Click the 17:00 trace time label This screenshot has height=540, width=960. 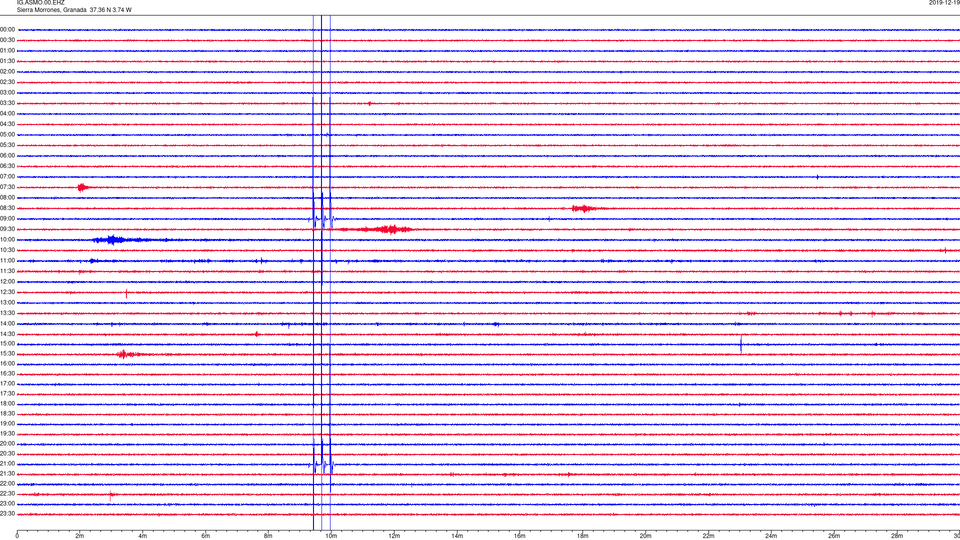coord(8,384)
